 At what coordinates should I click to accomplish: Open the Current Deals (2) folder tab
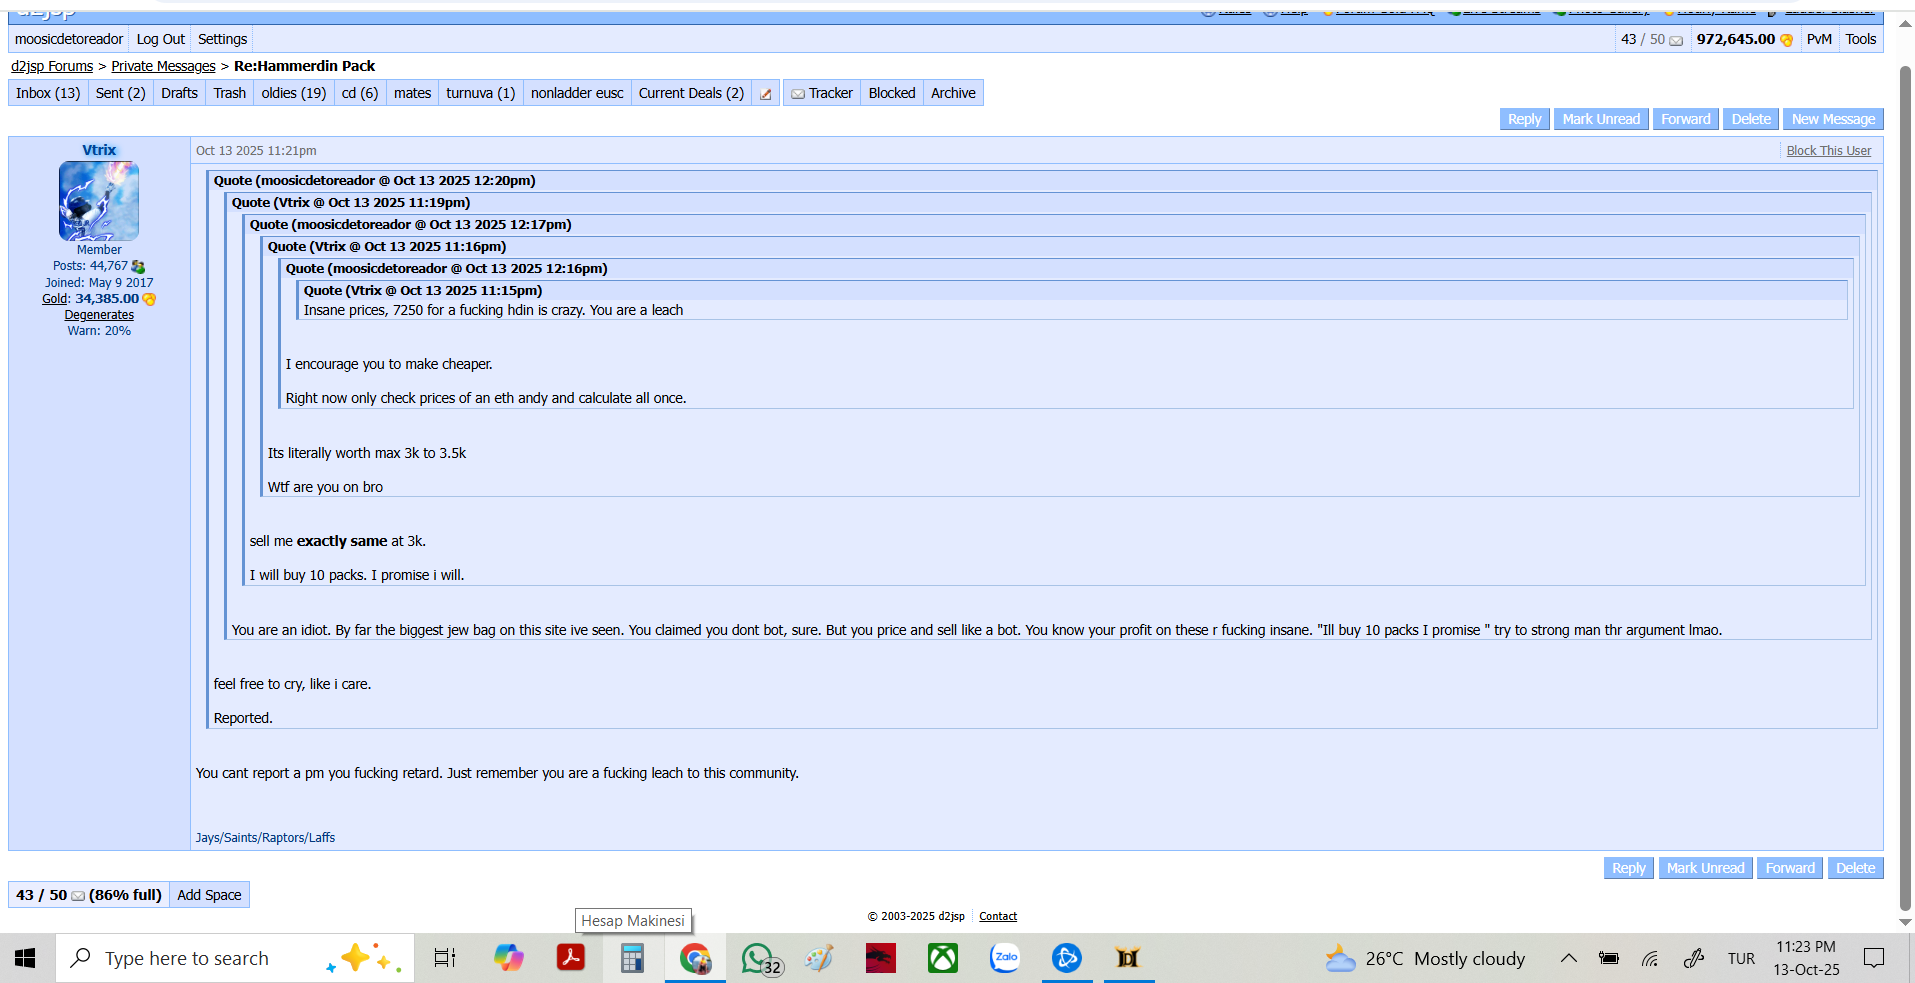click(691, 93)
